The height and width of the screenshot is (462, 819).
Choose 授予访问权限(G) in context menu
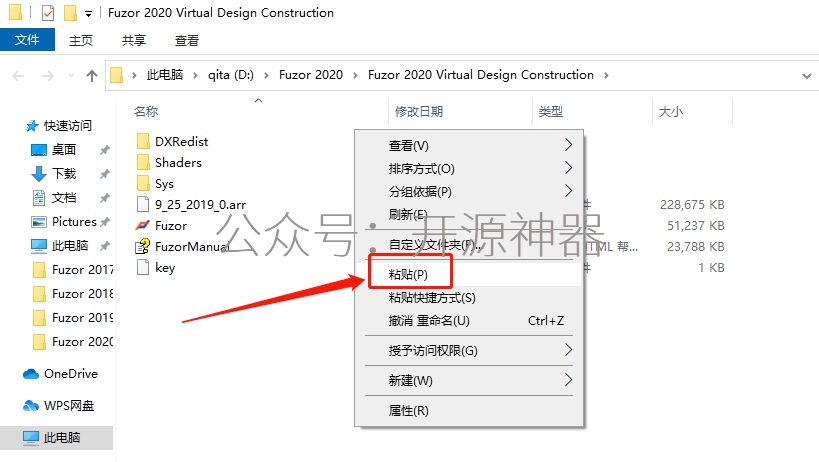click(x=469, y=351)
